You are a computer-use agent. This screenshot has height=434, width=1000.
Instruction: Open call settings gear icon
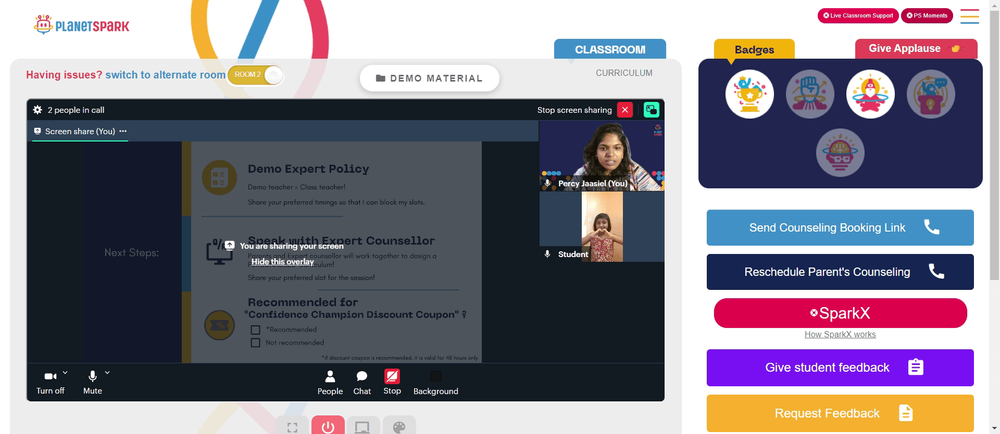(38, 110)
